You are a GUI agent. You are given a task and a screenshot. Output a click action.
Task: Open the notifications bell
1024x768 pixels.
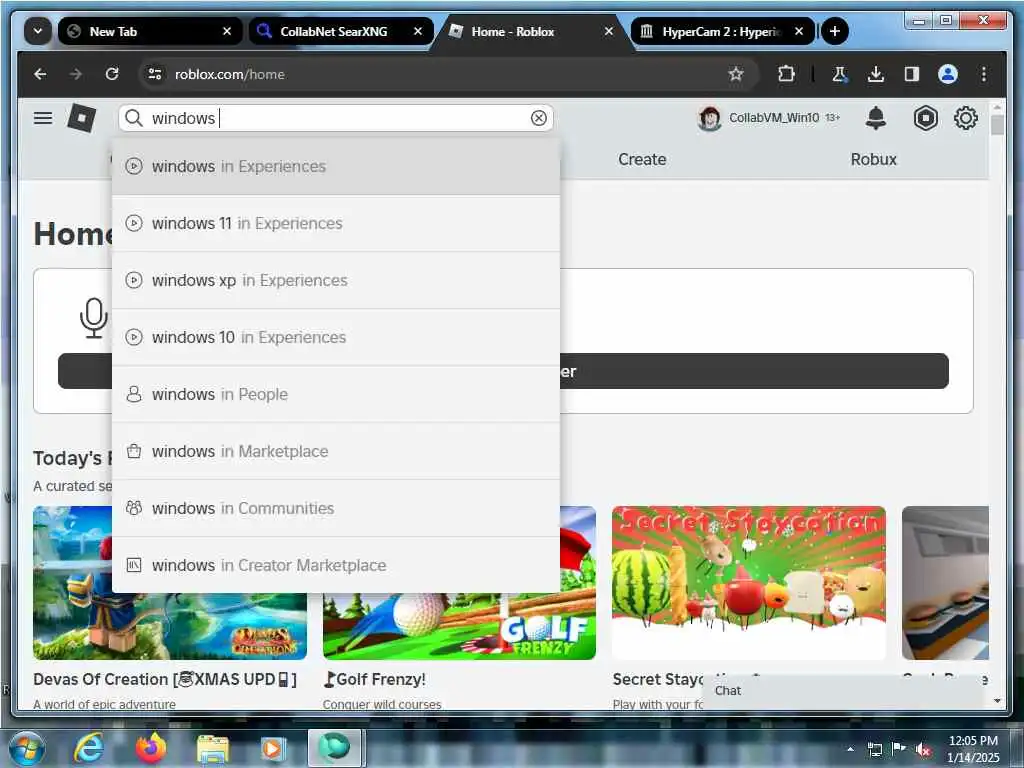pos(876,118)
